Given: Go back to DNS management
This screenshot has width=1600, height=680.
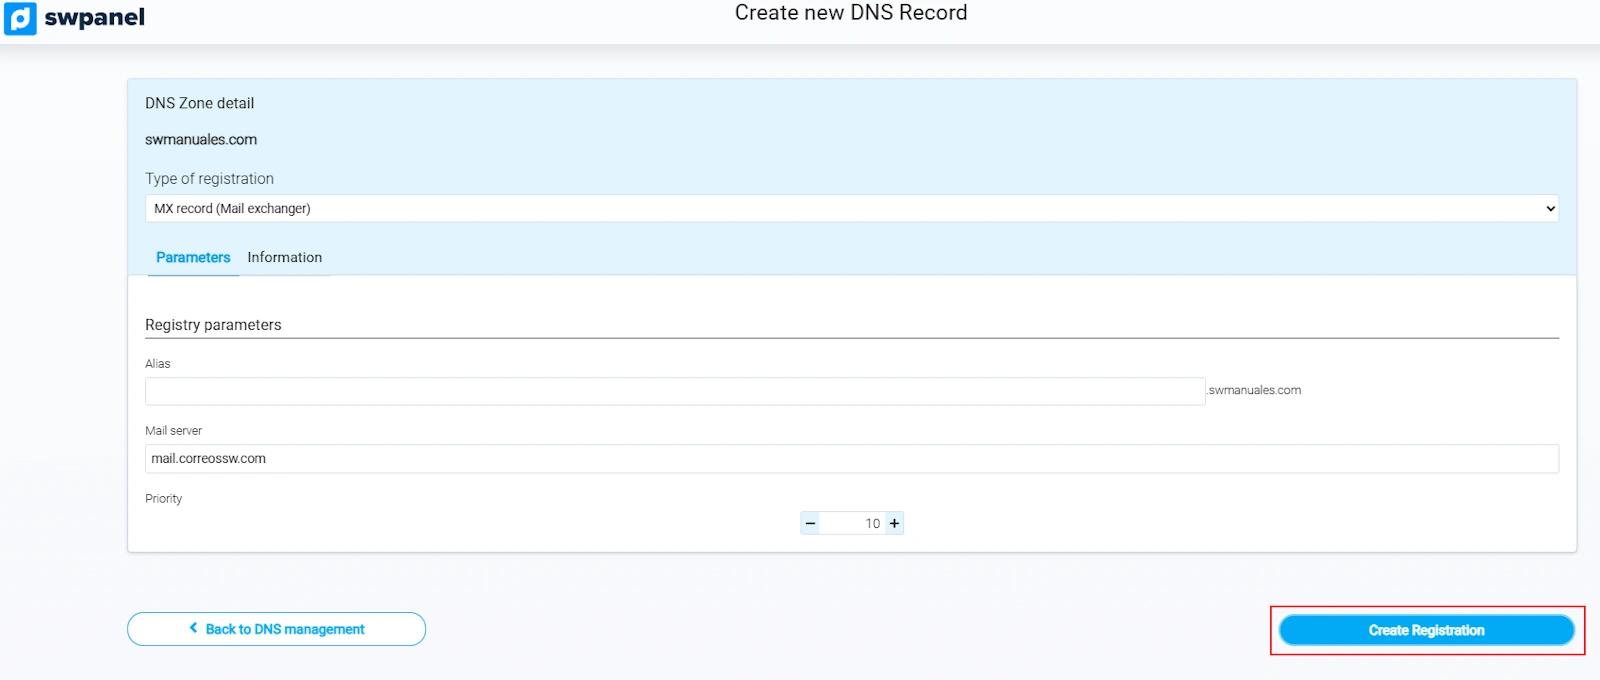Looking at the screenshot, I should (x=276, y=629).
